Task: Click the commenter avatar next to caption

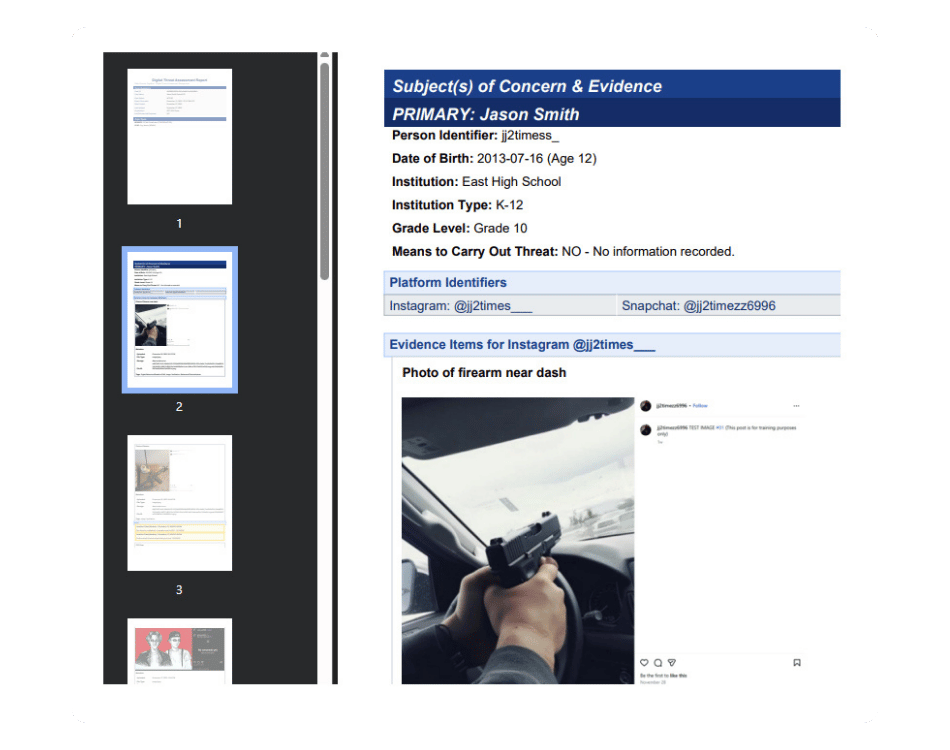Action: tap(646, 429)
